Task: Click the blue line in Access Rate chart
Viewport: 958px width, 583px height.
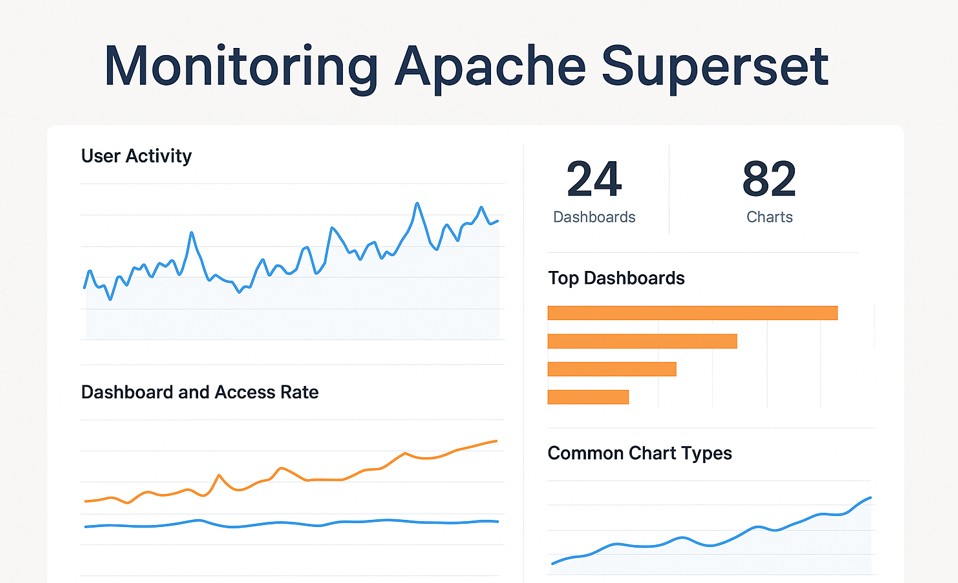Action: tap(290, 524)
